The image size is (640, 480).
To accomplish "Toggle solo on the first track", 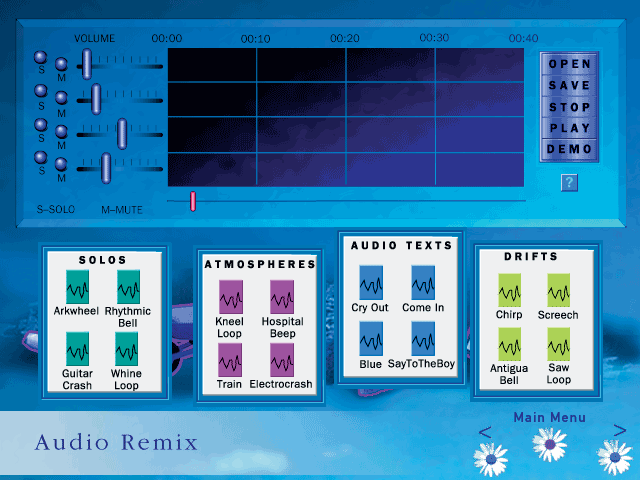I will (41, 58).
